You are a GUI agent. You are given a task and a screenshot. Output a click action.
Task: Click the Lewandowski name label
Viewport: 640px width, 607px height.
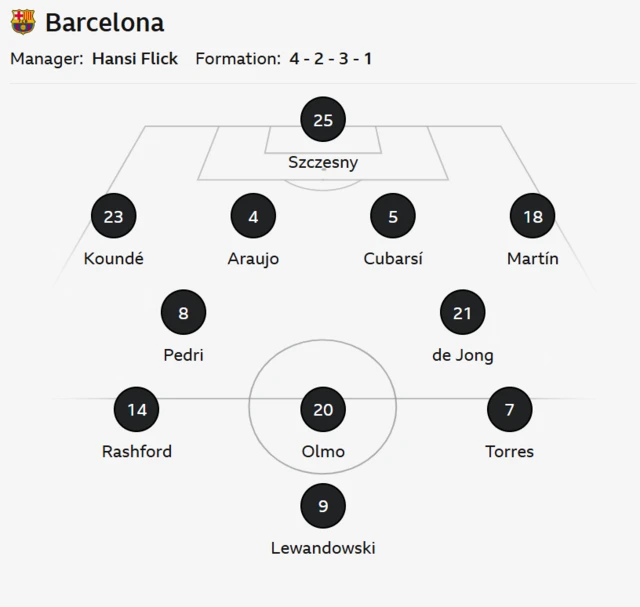323,548
